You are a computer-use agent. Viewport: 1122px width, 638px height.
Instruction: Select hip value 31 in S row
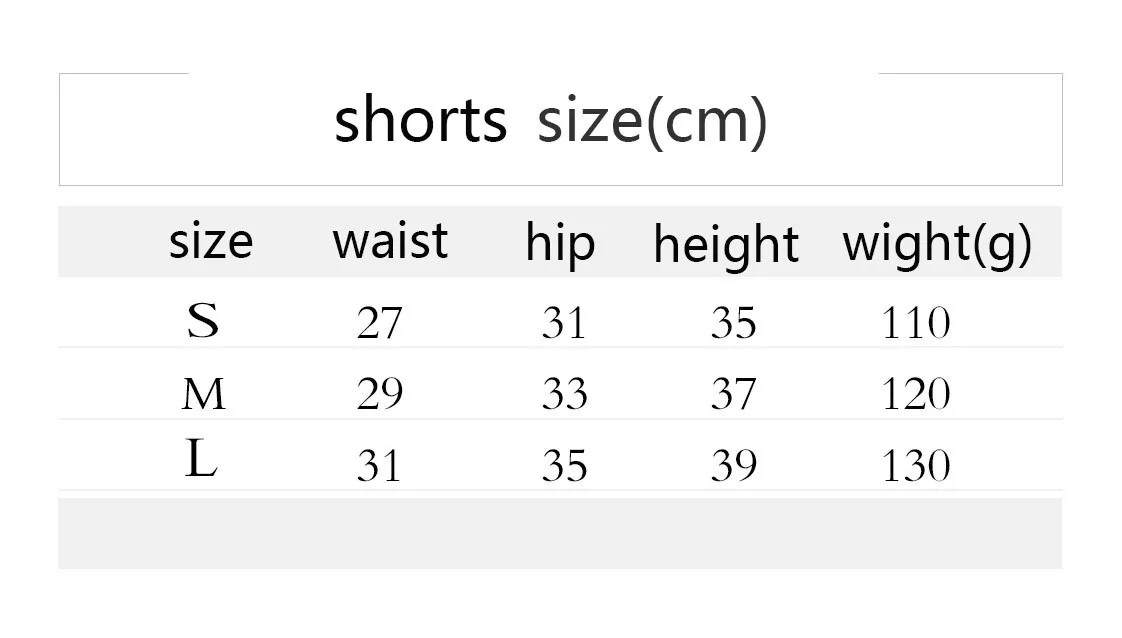[x=564, y=323]
